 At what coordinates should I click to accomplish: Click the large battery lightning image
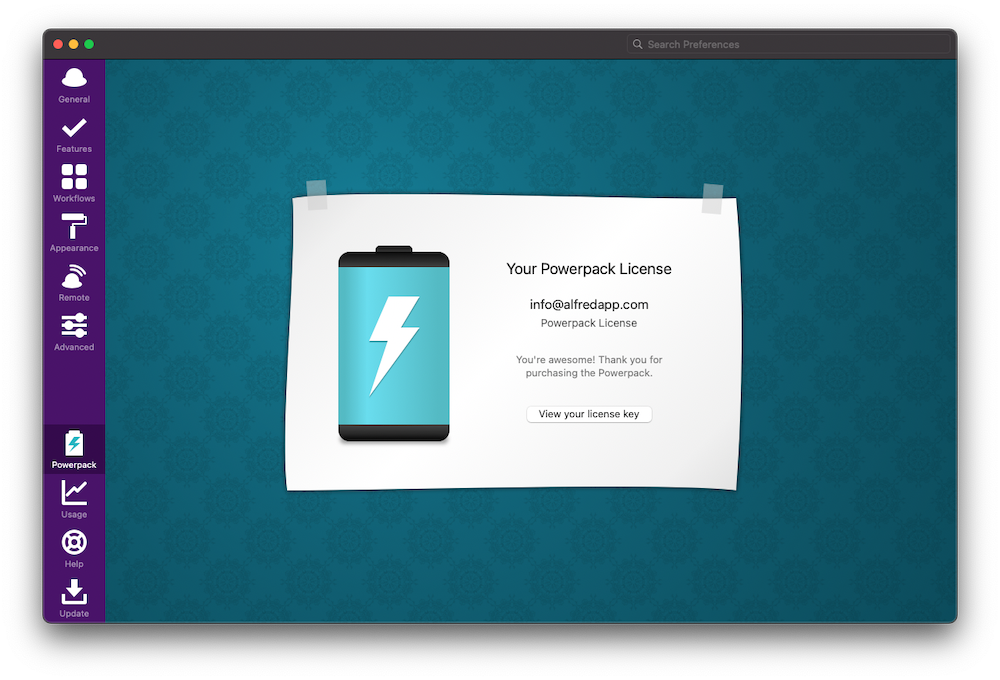394,345
